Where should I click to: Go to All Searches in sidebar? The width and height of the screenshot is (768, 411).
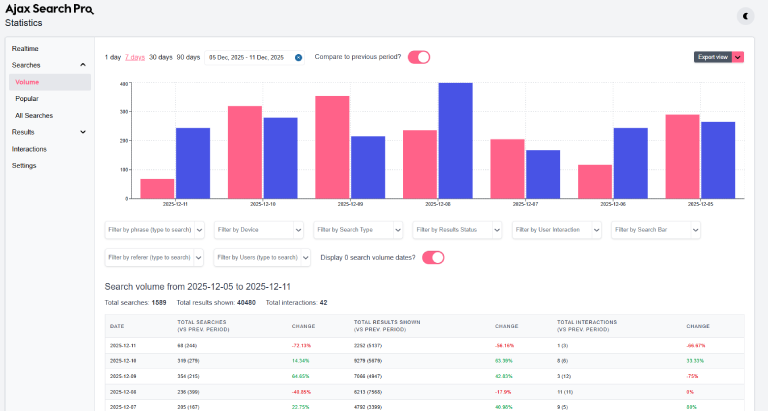pyautogui.click(x=34, y=115)
